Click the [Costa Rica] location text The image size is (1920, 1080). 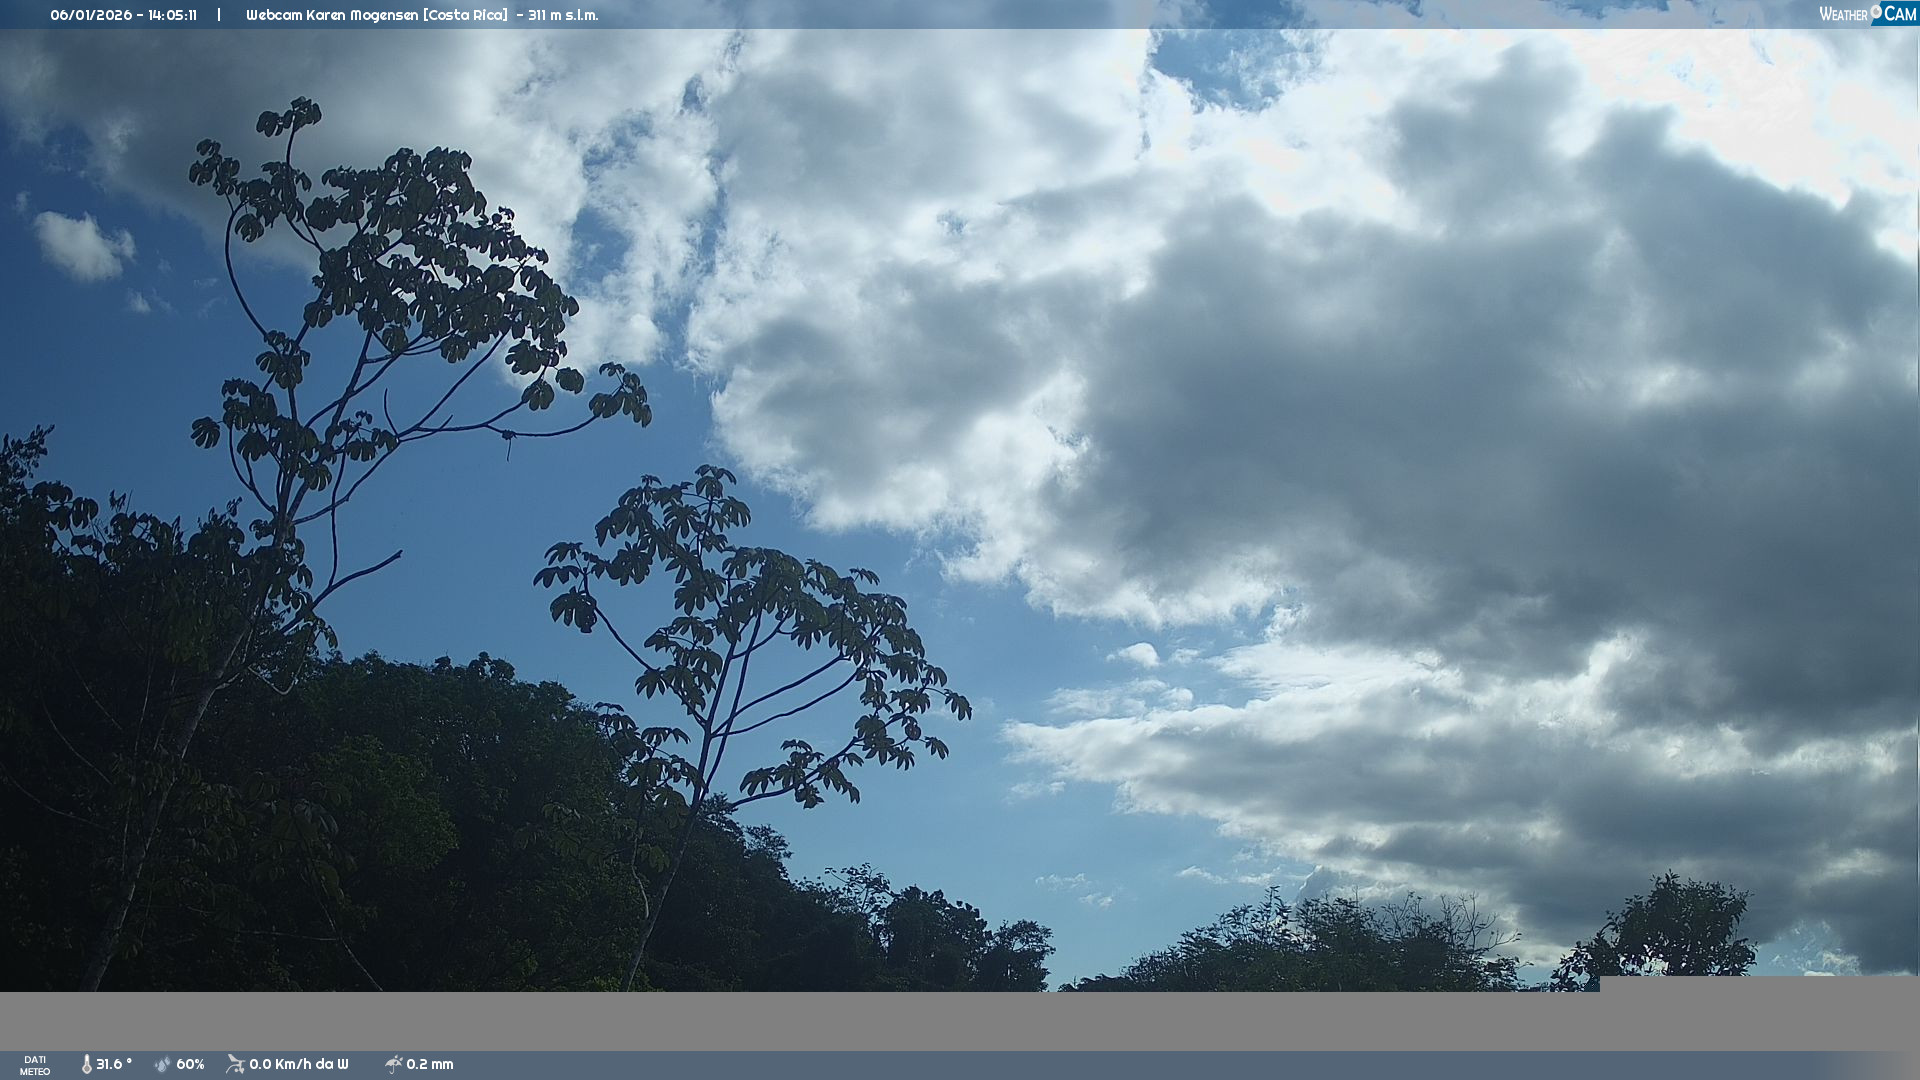465,15
